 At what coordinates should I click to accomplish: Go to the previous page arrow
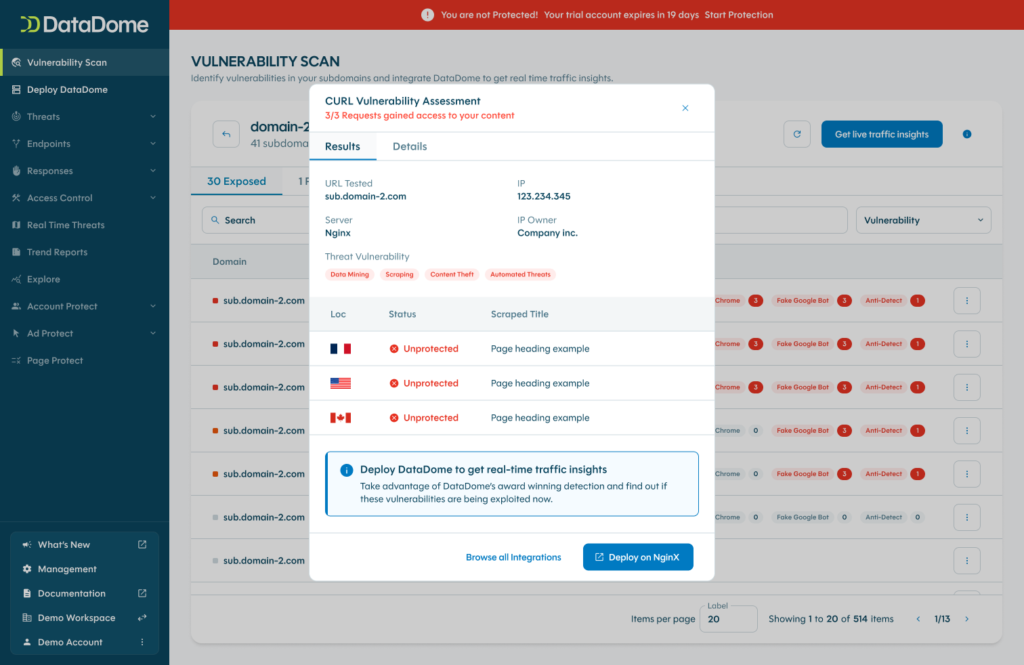[x=918, y=619]
